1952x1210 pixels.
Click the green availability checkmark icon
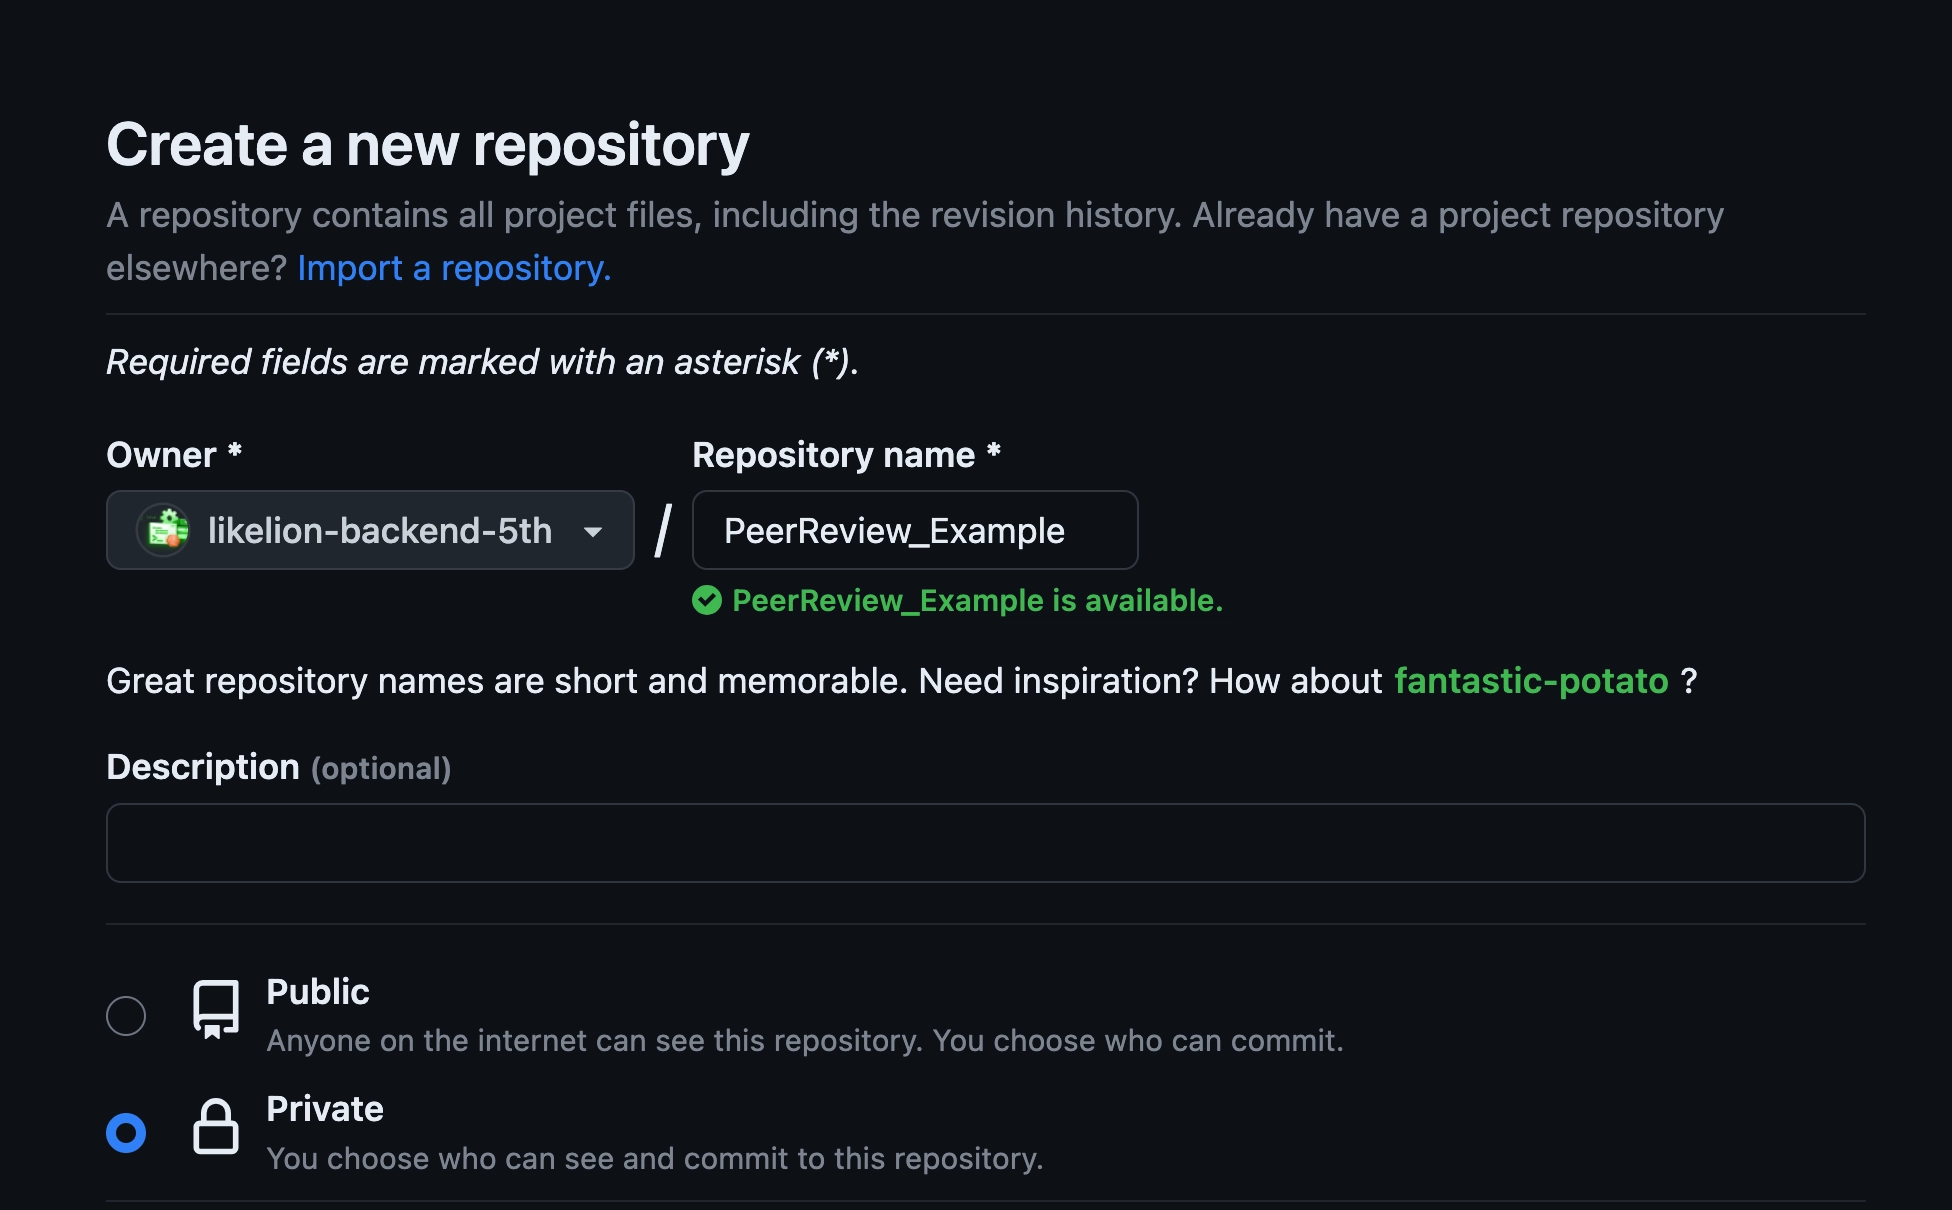707,600
